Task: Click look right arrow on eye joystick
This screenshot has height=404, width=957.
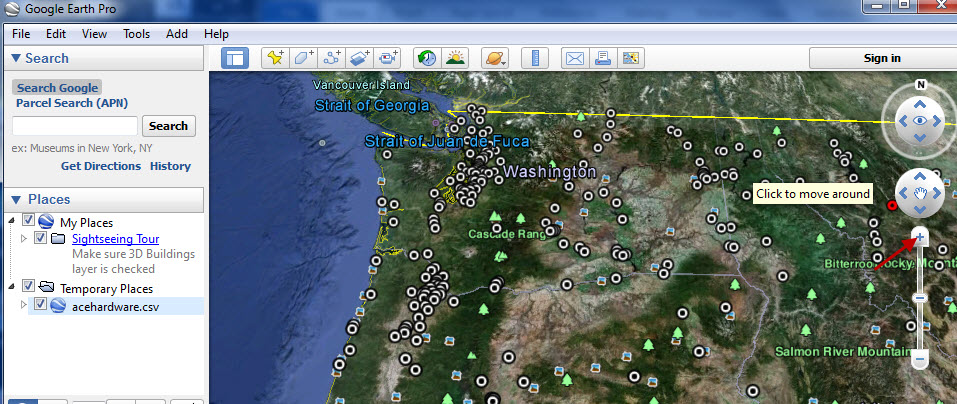Action: click(x=937, y=121)
